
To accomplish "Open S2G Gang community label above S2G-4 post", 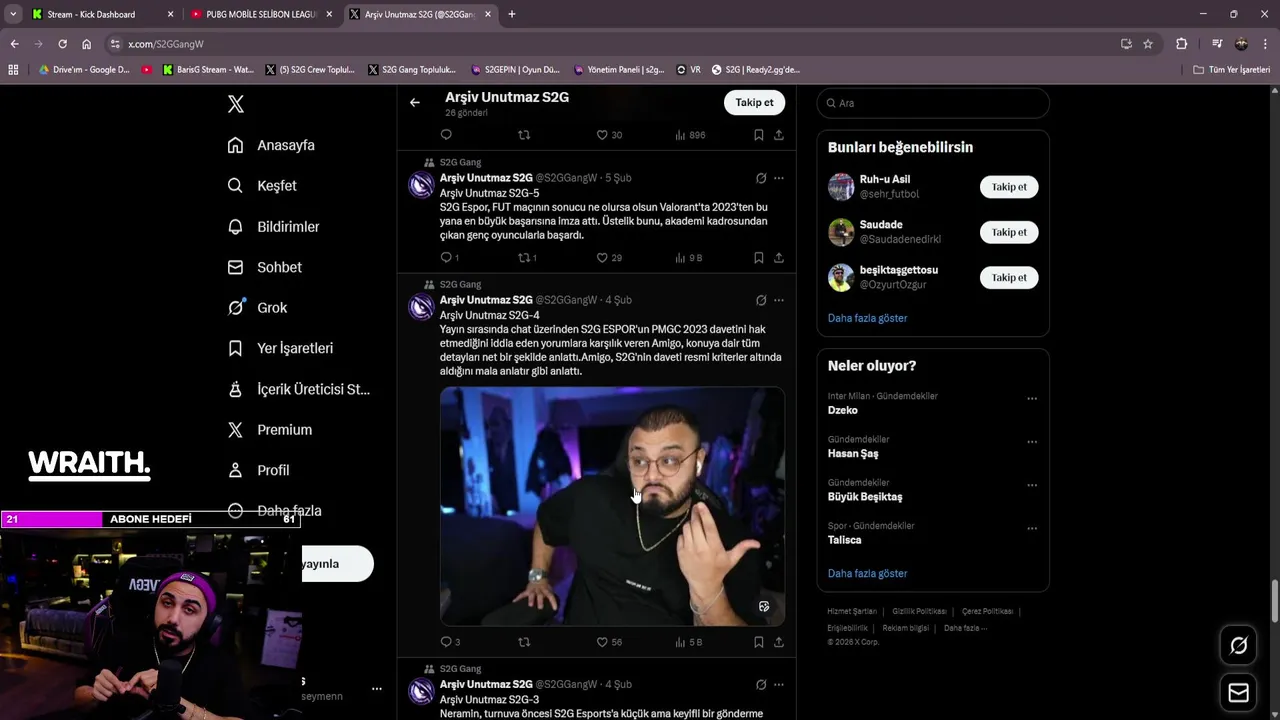I will [460, 285].
